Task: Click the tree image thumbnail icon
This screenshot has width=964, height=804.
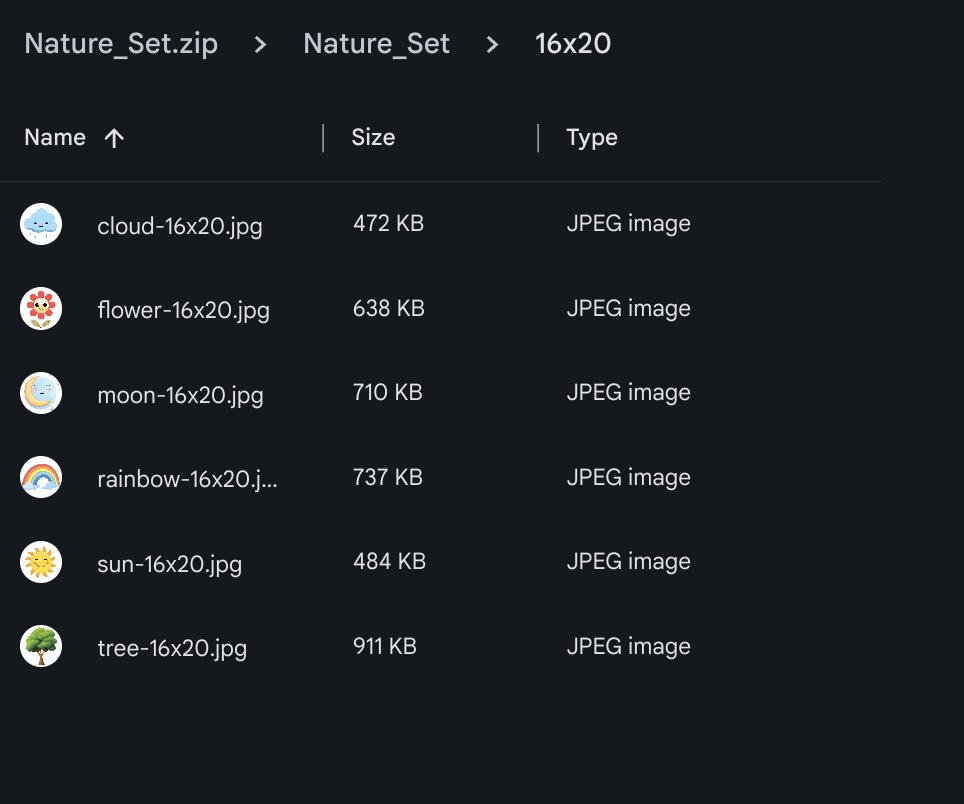Action: 41,647
